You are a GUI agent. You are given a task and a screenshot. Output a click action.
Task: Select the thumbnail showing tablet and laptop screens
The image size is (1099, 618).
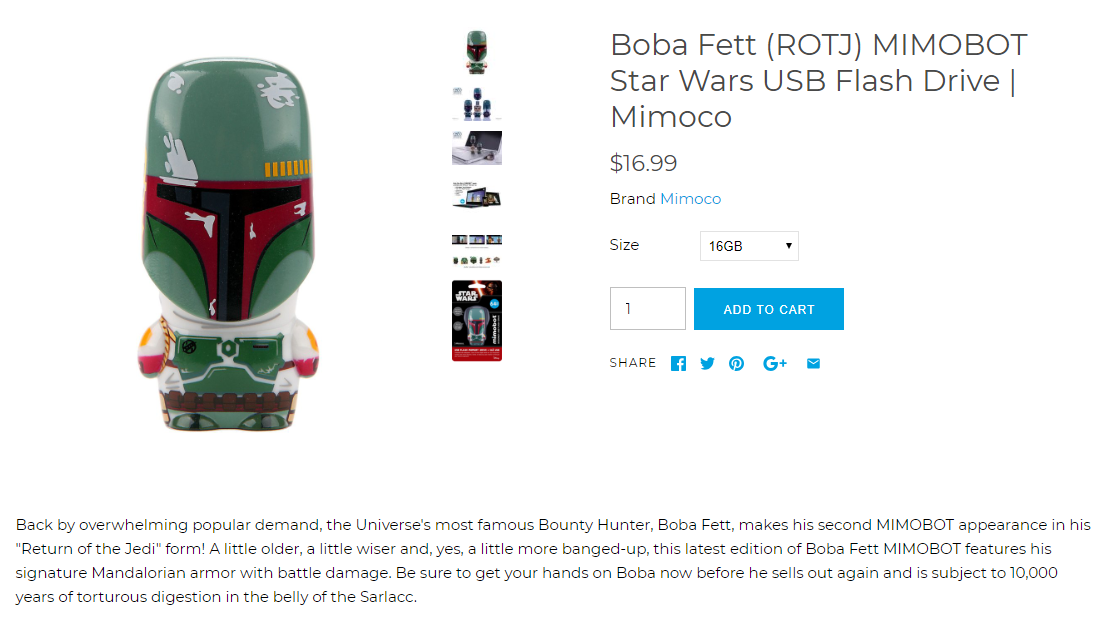point(477,195)
